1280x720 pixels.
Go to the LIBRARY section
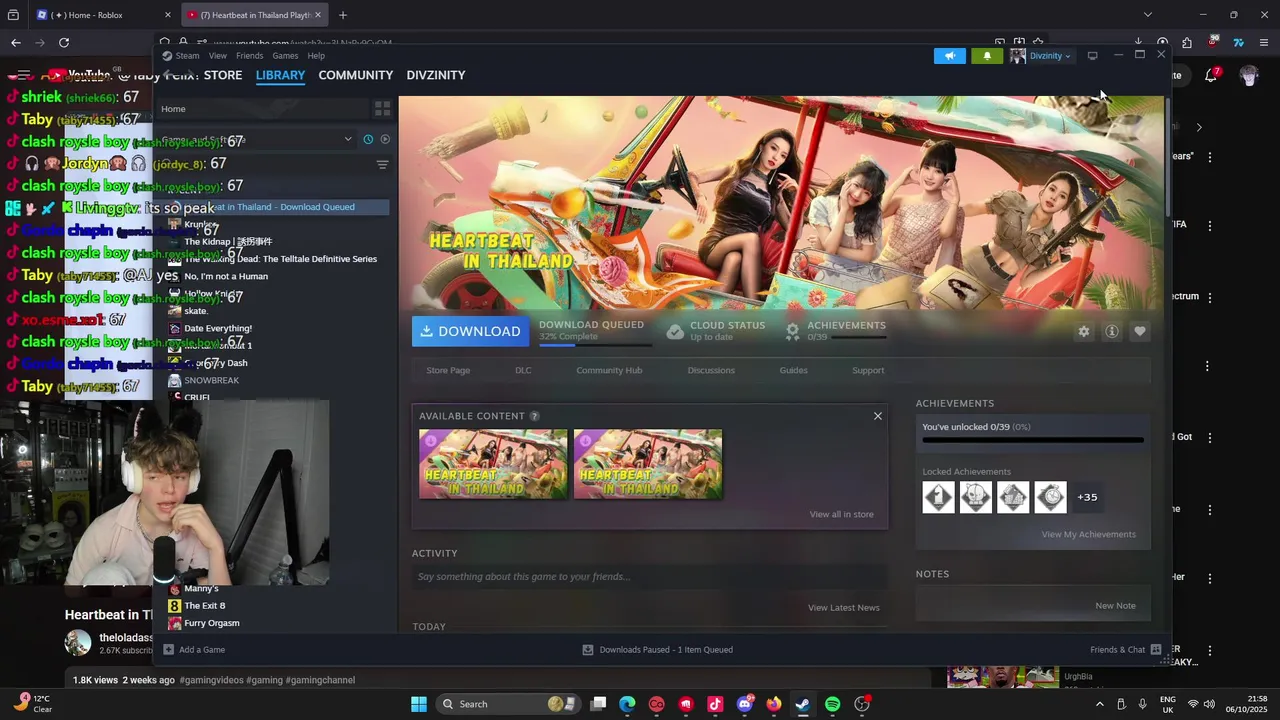pos(280,75)
